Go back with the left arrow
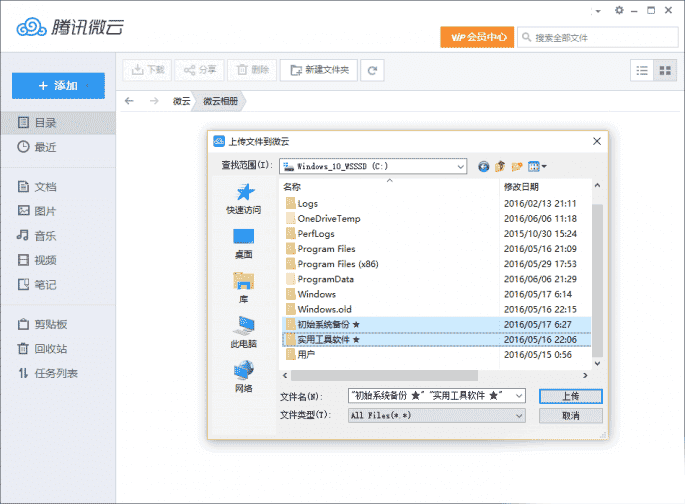The image size is (685, 504). coord(129,101)
